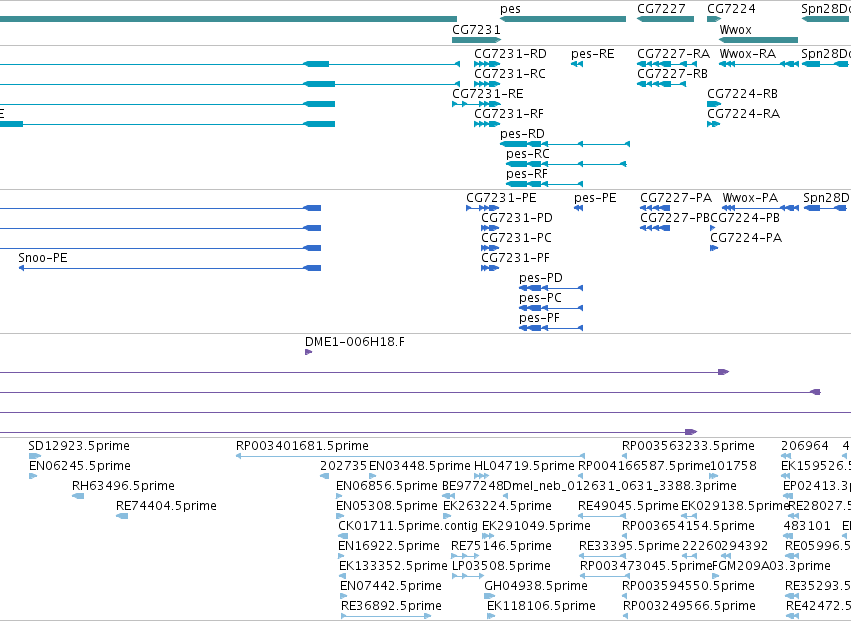The width and height of the screenshot is (851, 621).
Task: Select the HL04719.5prime EST
Action: (481, 477)
